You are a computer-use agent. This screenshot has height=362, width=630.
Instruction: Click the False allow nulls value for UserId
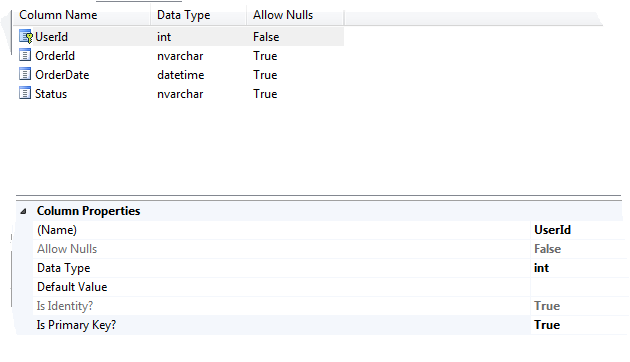[266, 37]
